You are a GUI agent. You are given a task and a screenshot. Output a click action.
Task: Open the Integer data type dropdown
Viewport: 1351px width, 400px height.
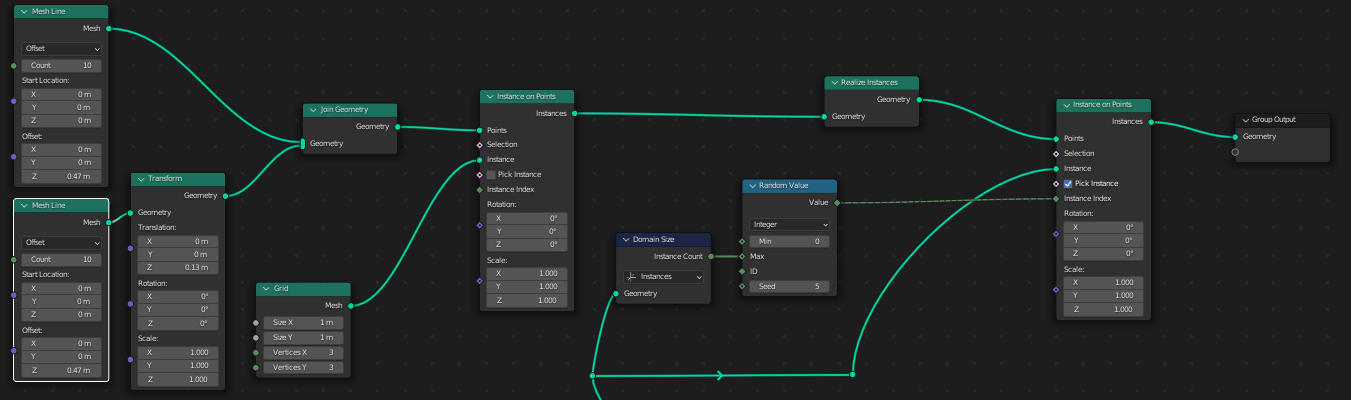(x=789, y=224)
